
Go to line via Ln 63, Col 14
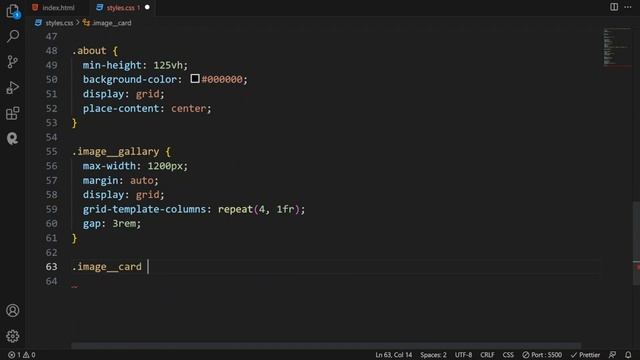(393, 355)
